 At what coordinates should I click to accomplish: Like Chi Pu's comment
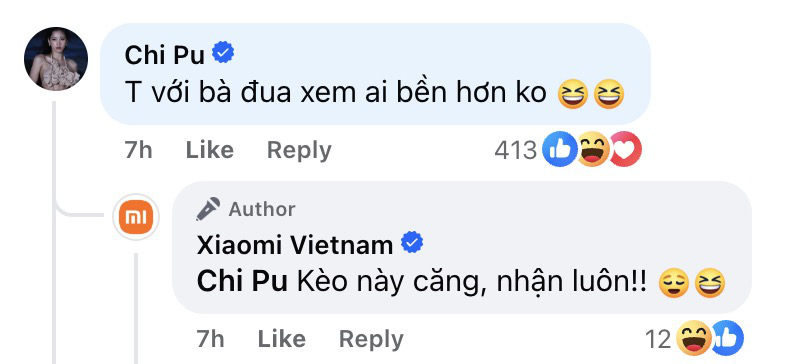210,150
